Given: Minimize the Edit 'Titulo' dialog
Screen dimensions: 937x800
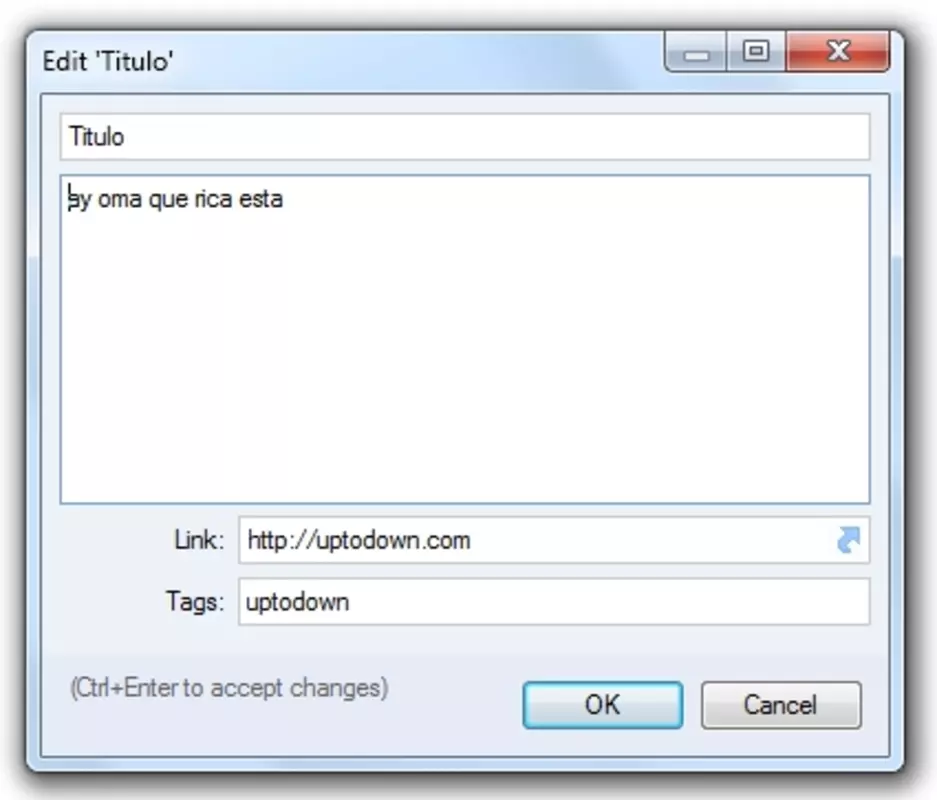Looking at the screenshot, I should click(x=696, y=53).
